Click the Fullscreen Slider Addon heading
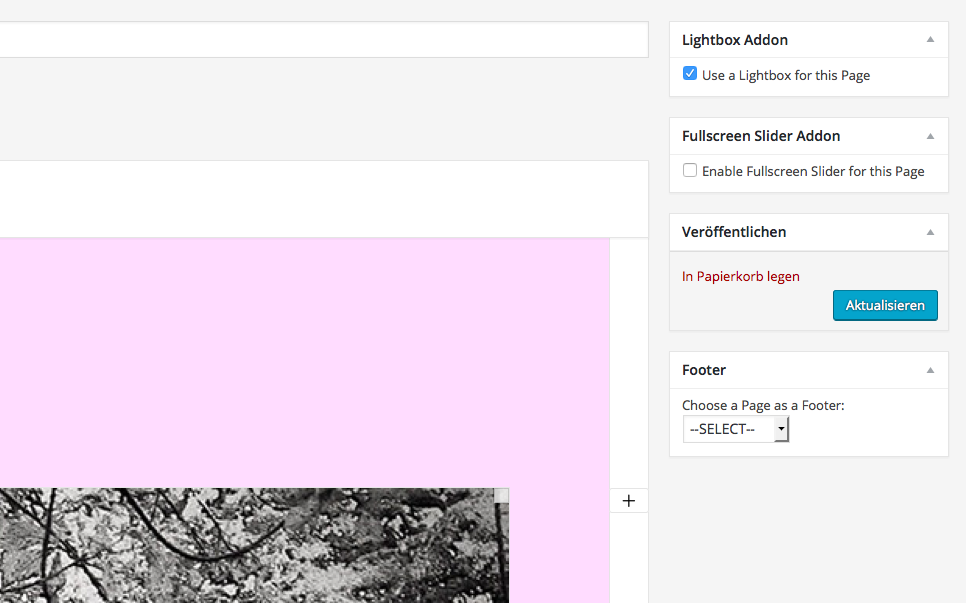 click(x=761, y=136)
